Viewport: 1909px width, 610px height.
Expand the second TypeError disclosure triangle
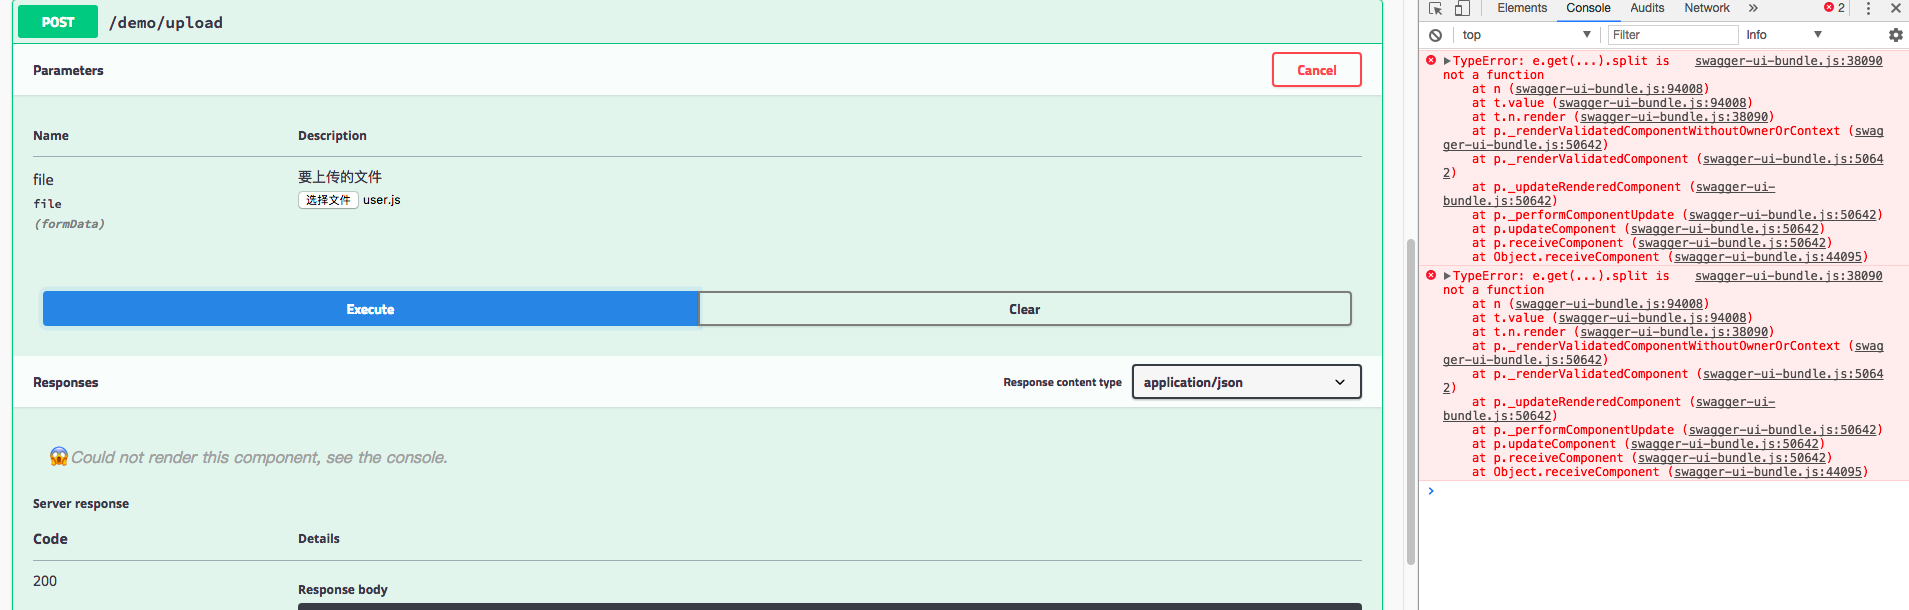(1447, 276)
